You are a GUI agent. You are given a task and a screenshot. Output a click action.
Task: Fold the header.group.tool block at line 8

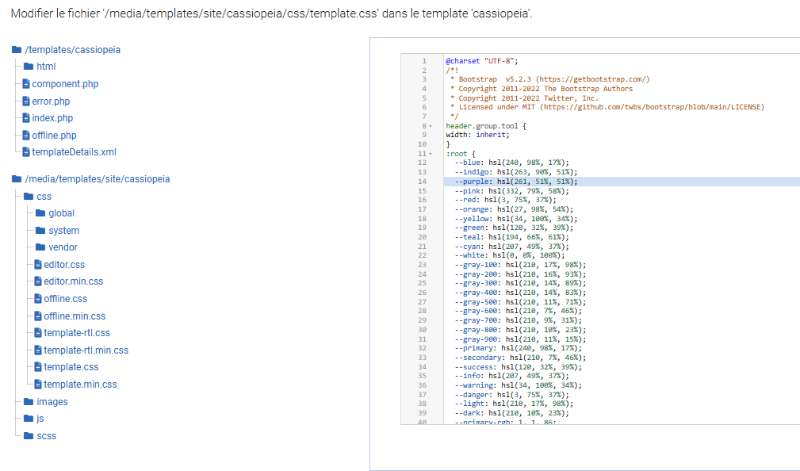coord(431,126)
